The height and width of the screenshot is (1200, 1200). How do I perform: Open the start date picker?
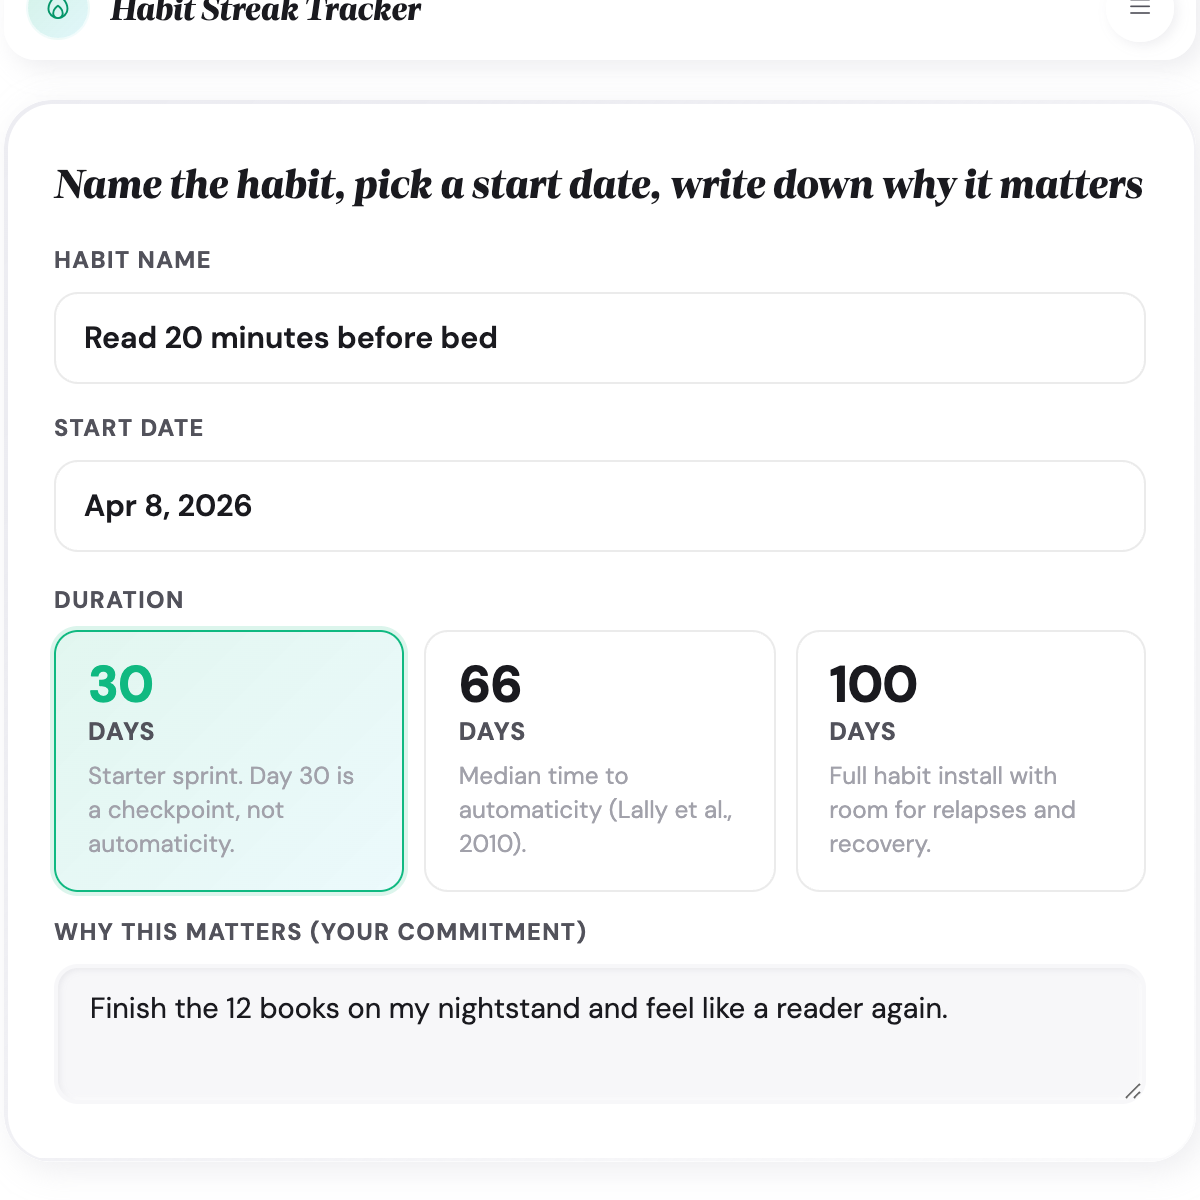[x=599, y=506]
